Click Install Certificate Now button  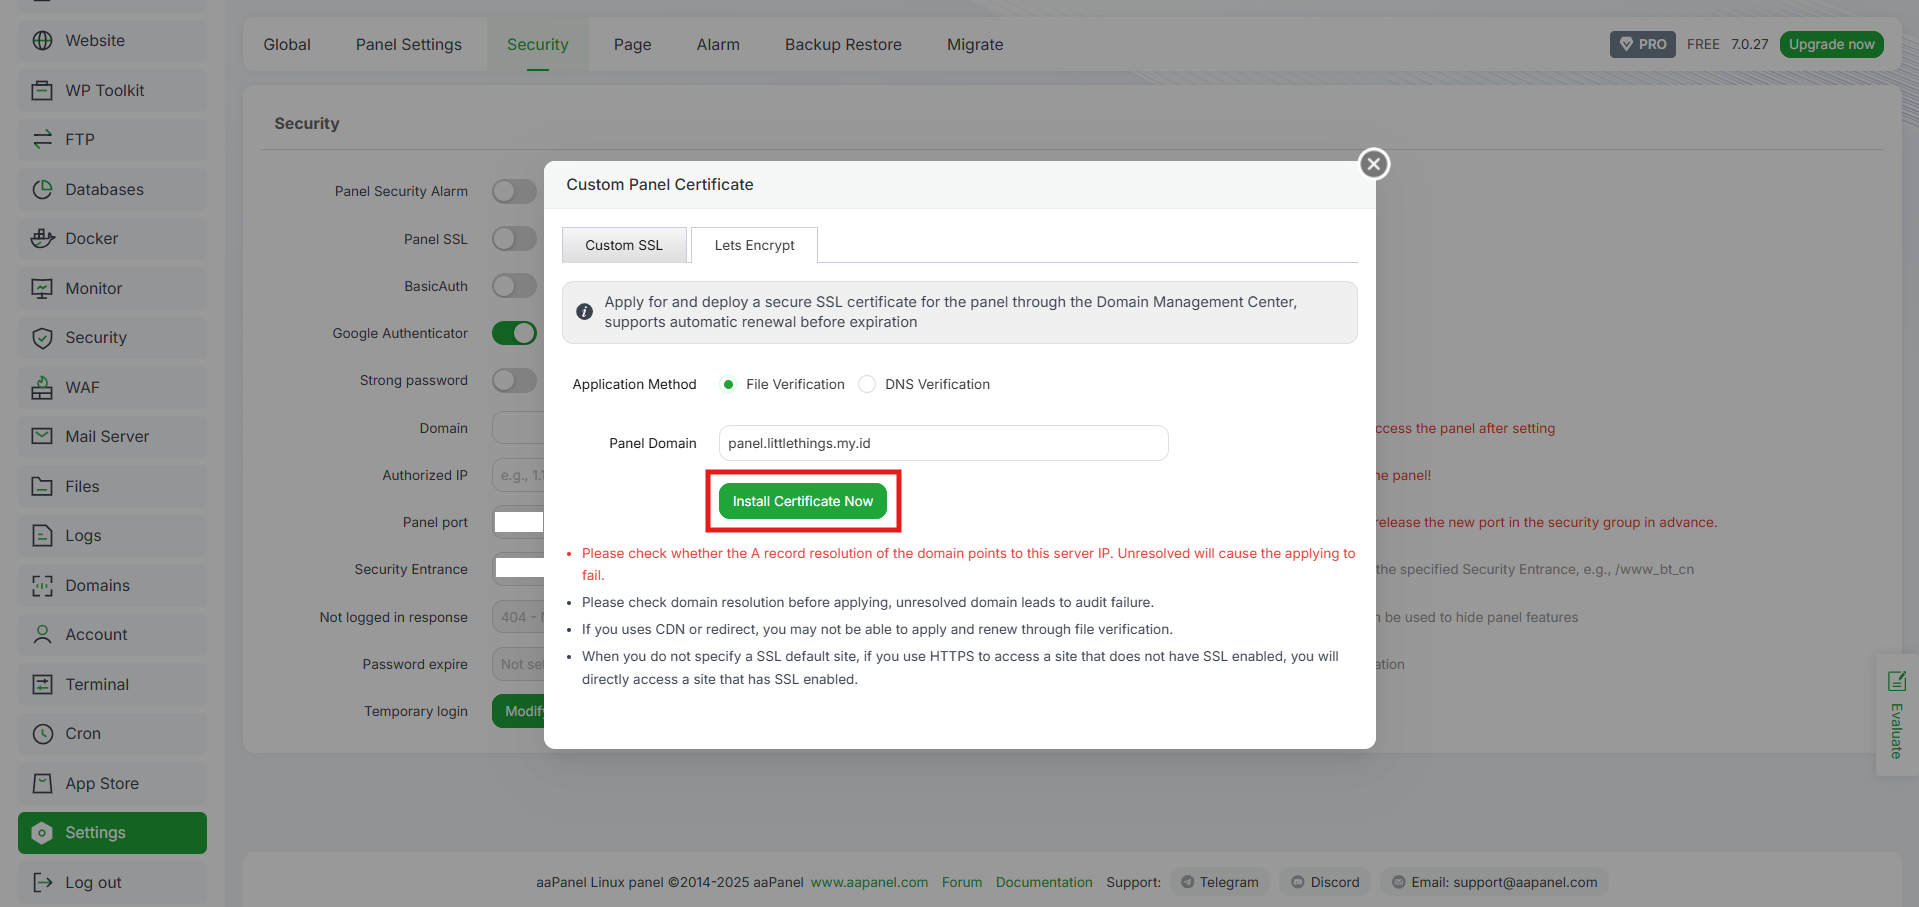point(803,501)
